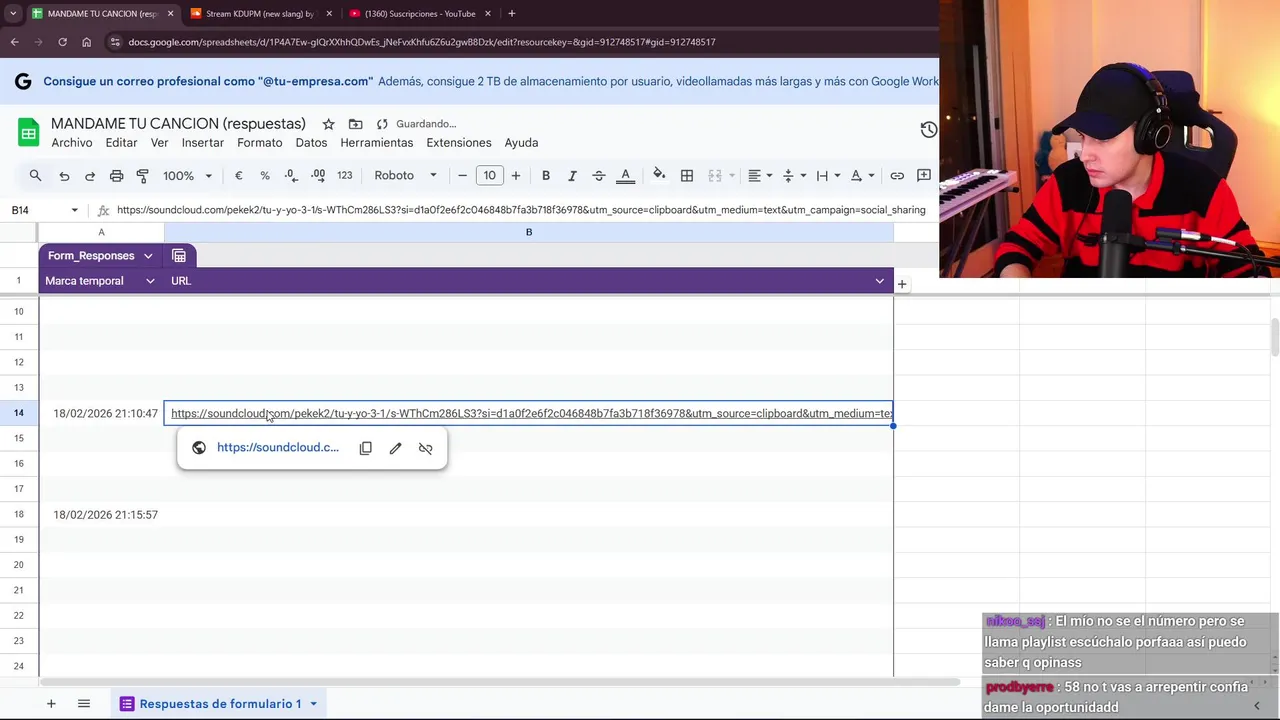Reload the page in the browser
Screen dimensions: 1280x720
point(62,42)
